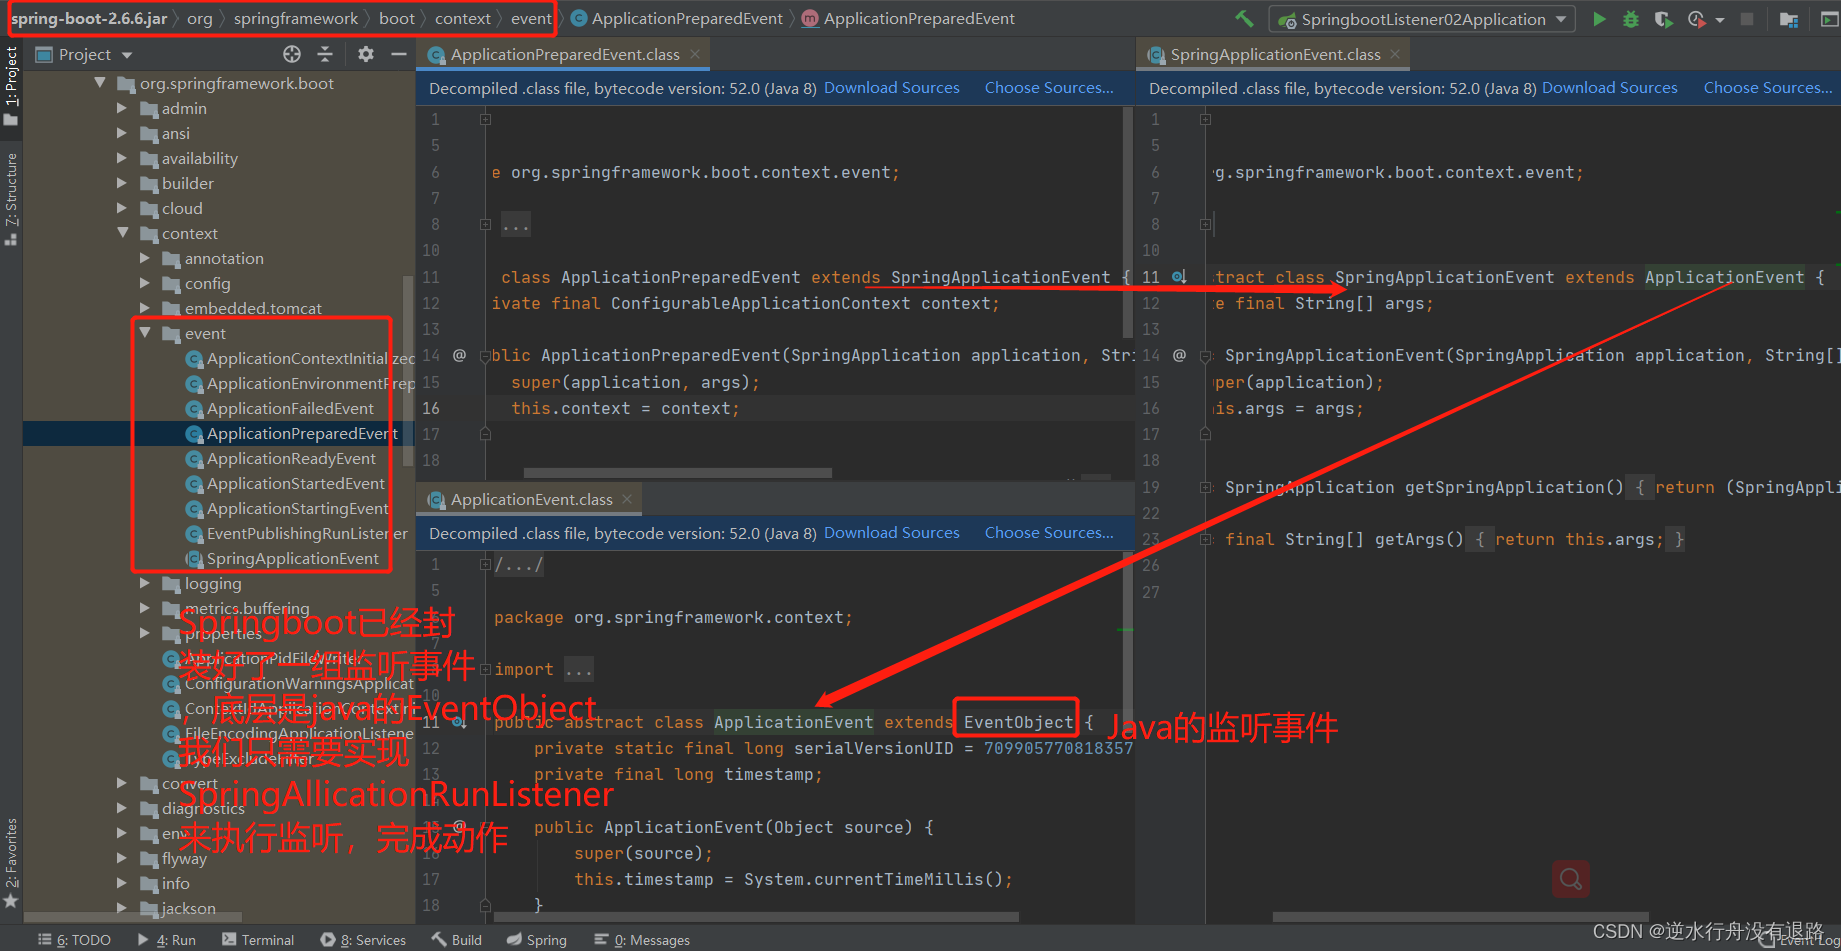Switch to ApplicationEvent.class tab
1841x951 pixels.
(531, 499)
